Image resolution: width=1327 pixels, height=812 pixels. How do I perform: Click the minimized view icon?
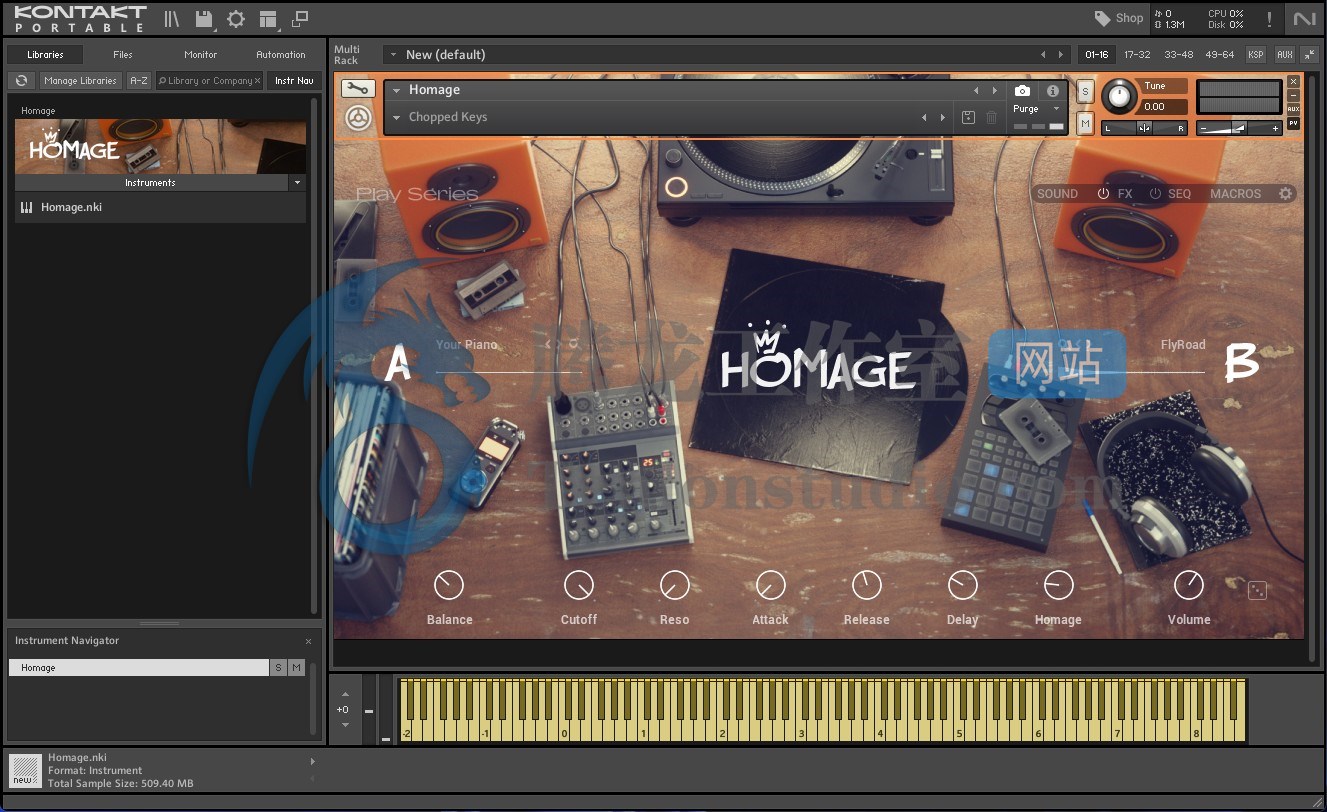pyautogui.click(x=299, y=19)
